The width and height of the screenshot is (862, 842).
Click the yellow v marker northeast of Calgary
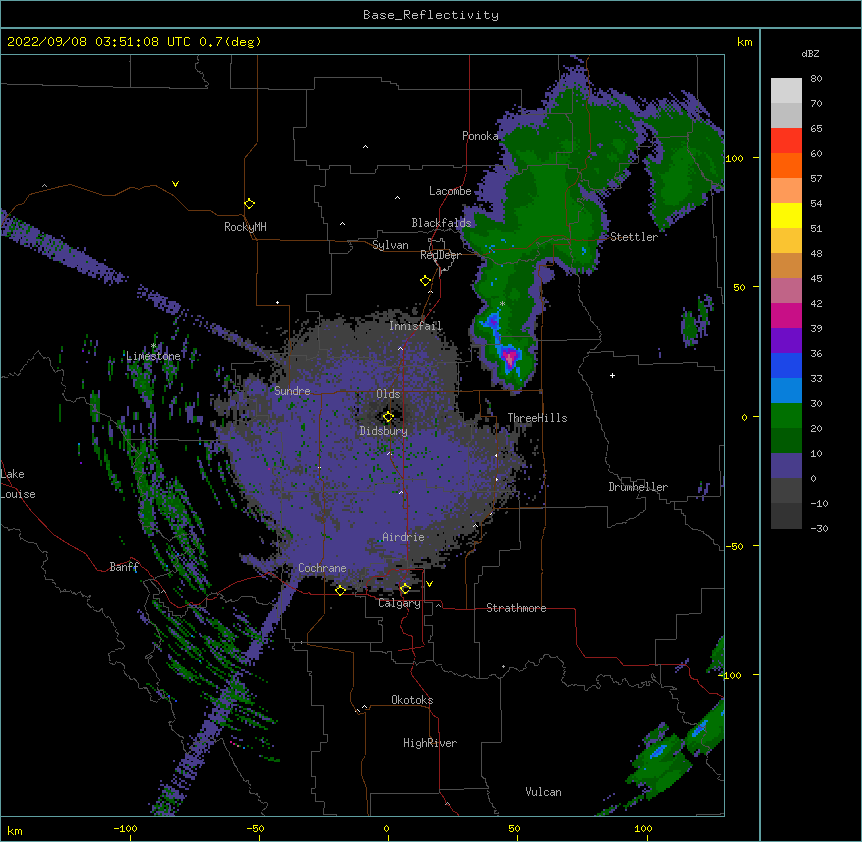pos(429,584)
